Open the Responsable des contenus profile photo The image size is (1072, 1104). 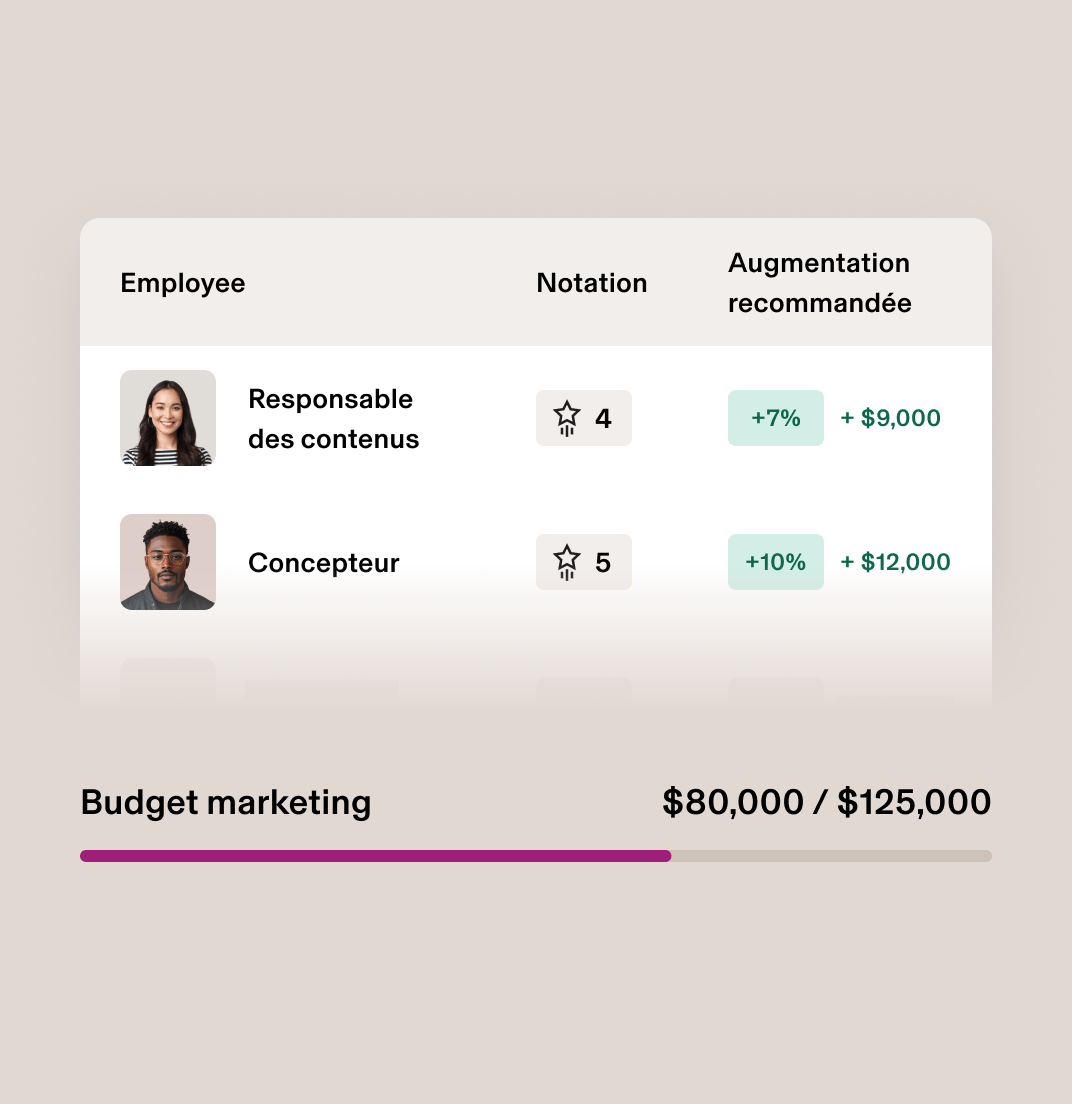coord(167,418)
